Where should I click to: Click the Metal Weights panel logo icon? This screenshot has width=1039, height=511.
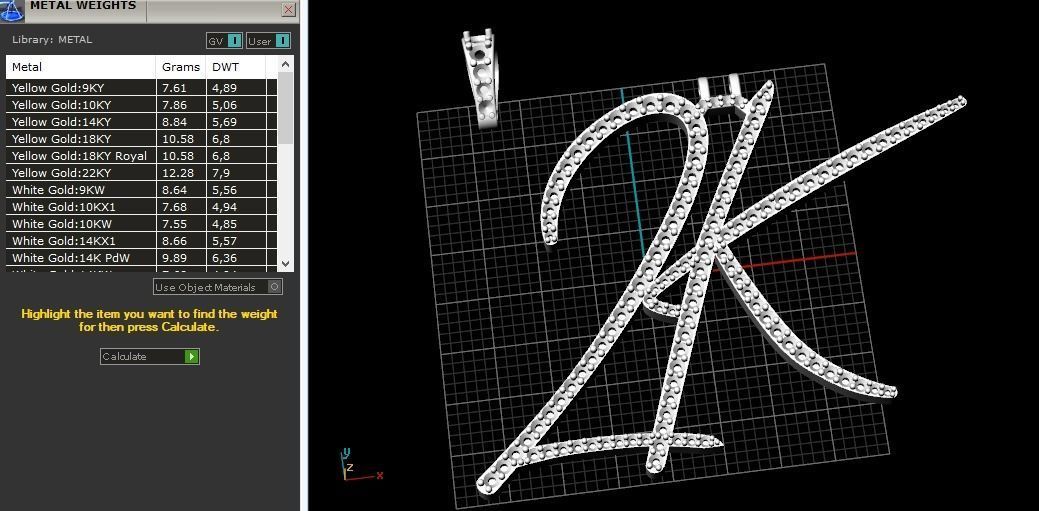click(13, 9)
